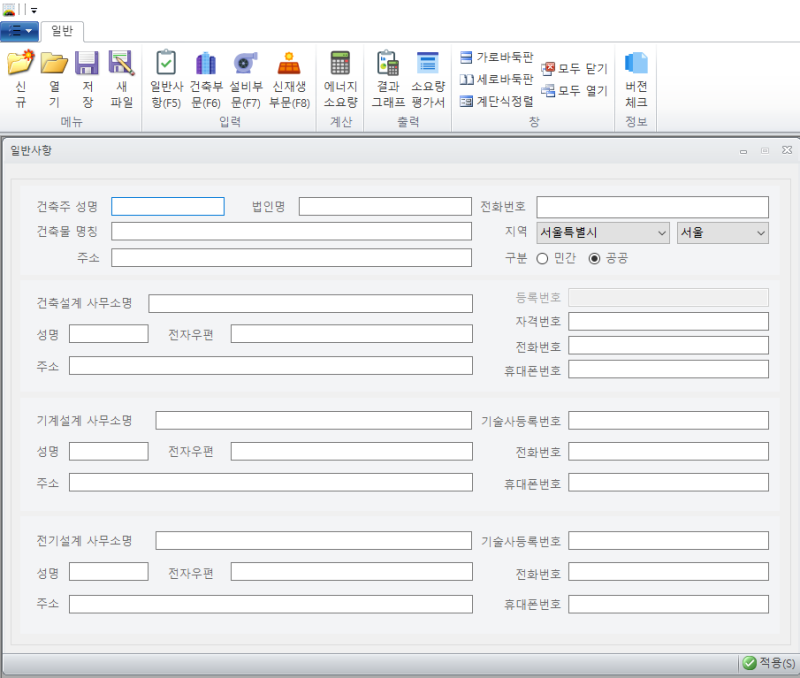Image resolution: width=800 pixels, height=678 pixels.
Task: Run the 에너지 소요량 calculation icon
Action: tap(341, 75)
